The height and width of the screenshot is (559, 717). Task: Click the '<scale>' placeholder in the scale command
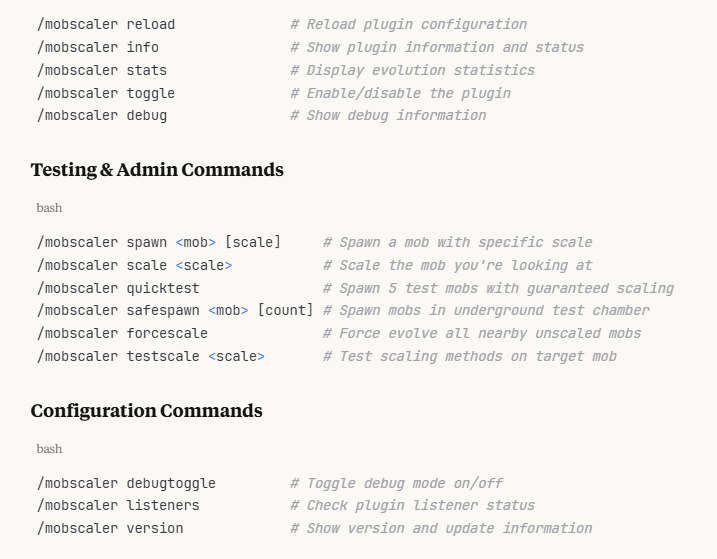point(204,265)
